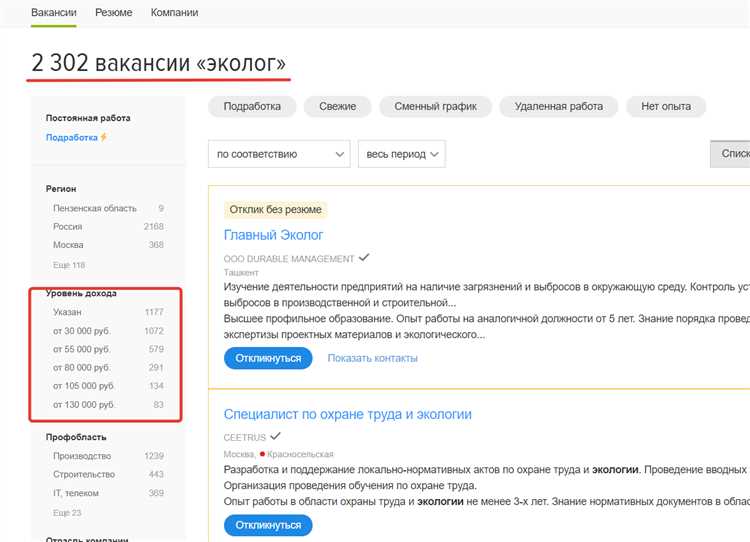Viewport: 750px width, 542px height.
Task: Filter by region Москва
Action: click(108, 244)
